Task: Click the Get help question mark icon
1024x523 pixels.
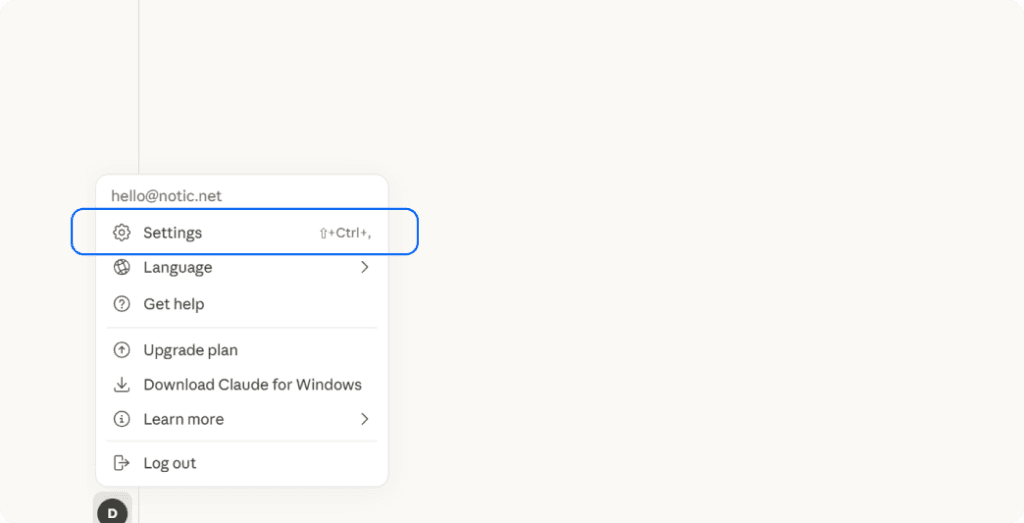Action: (x=122, y=304)
